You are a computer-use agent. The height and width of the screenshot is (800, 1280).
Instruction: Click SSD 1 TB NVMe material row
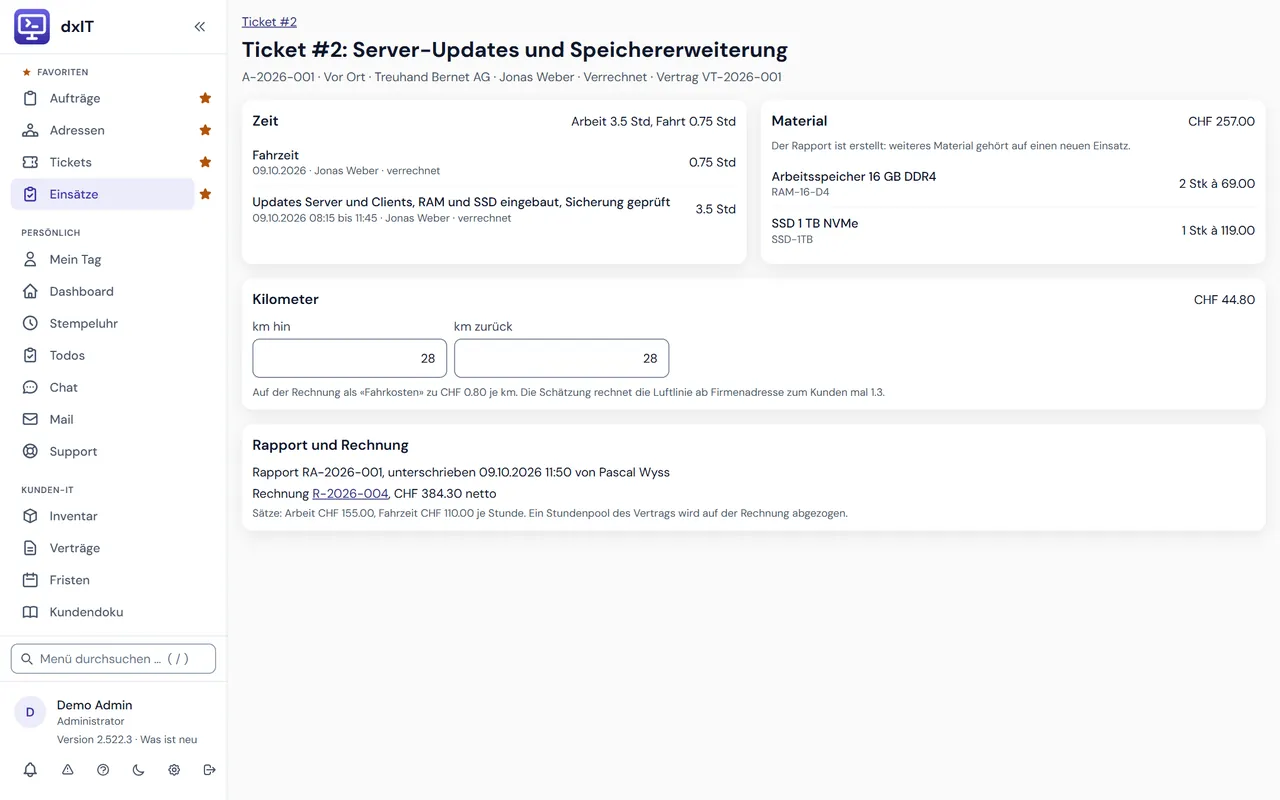(1013, 231)
